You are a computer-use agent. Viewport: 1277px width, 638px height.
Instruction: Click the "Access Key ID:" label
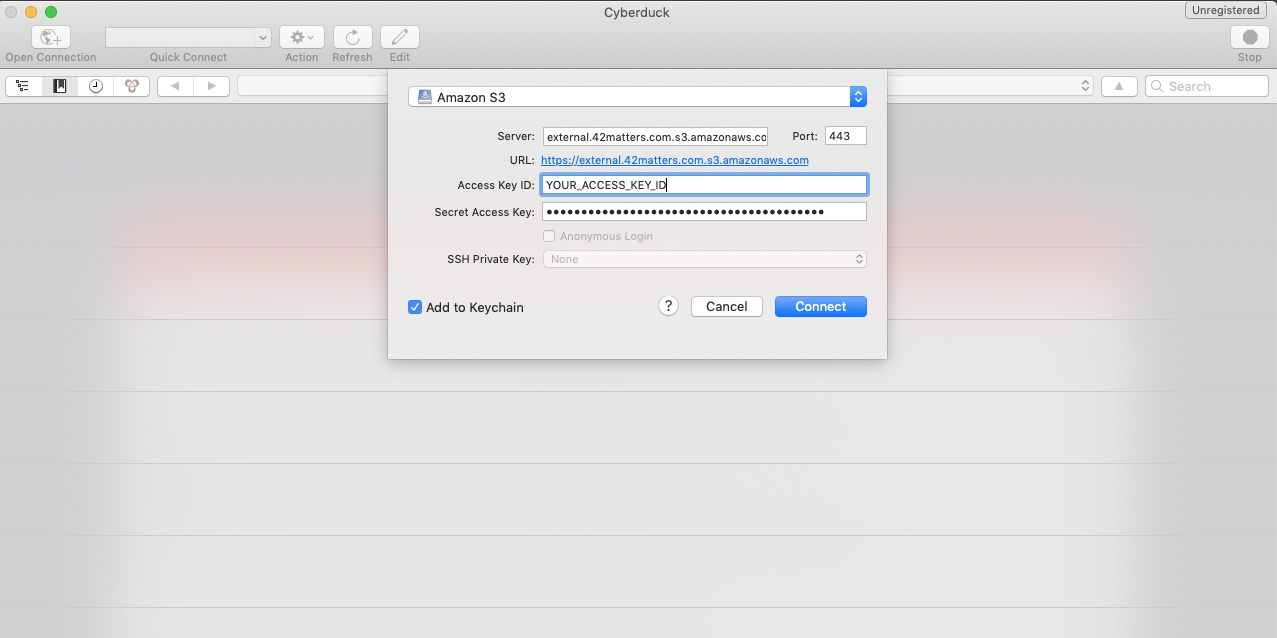click(x=496, y=185)
